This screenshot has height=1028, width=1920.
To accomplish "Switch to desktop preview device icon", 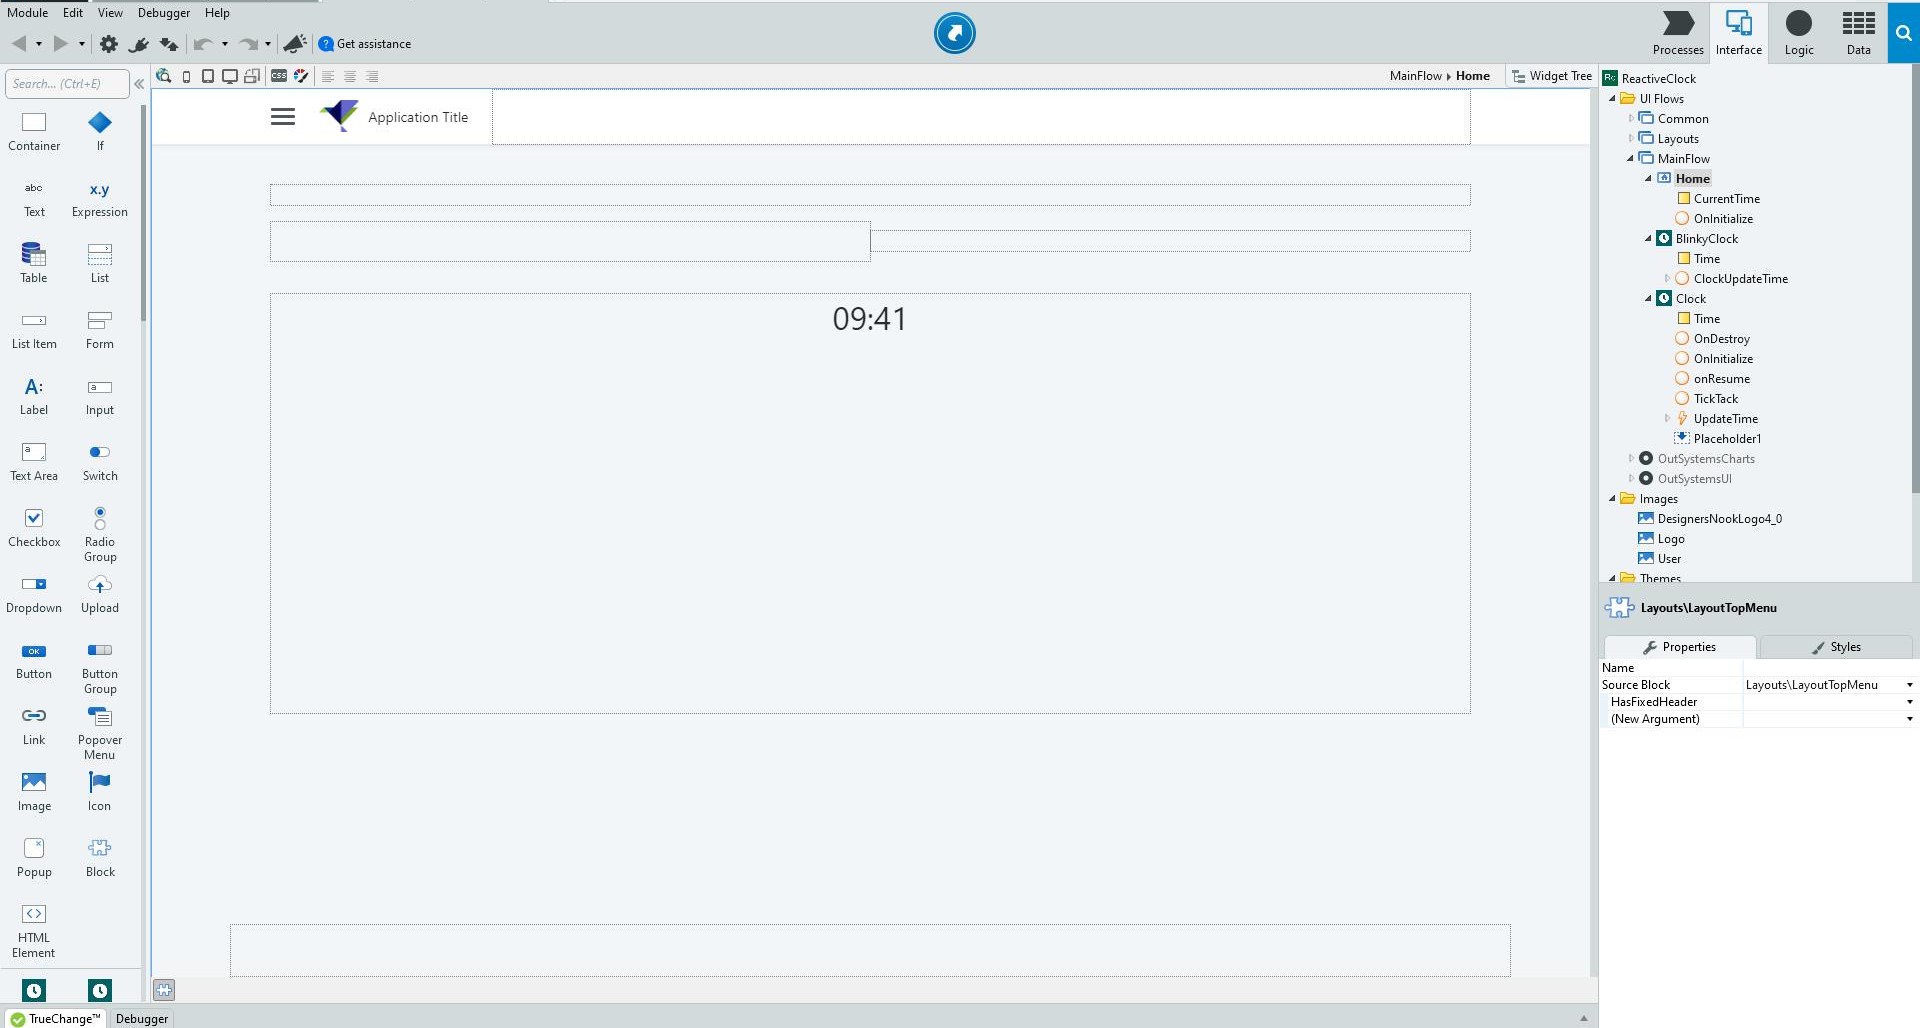I will point(230,76).
